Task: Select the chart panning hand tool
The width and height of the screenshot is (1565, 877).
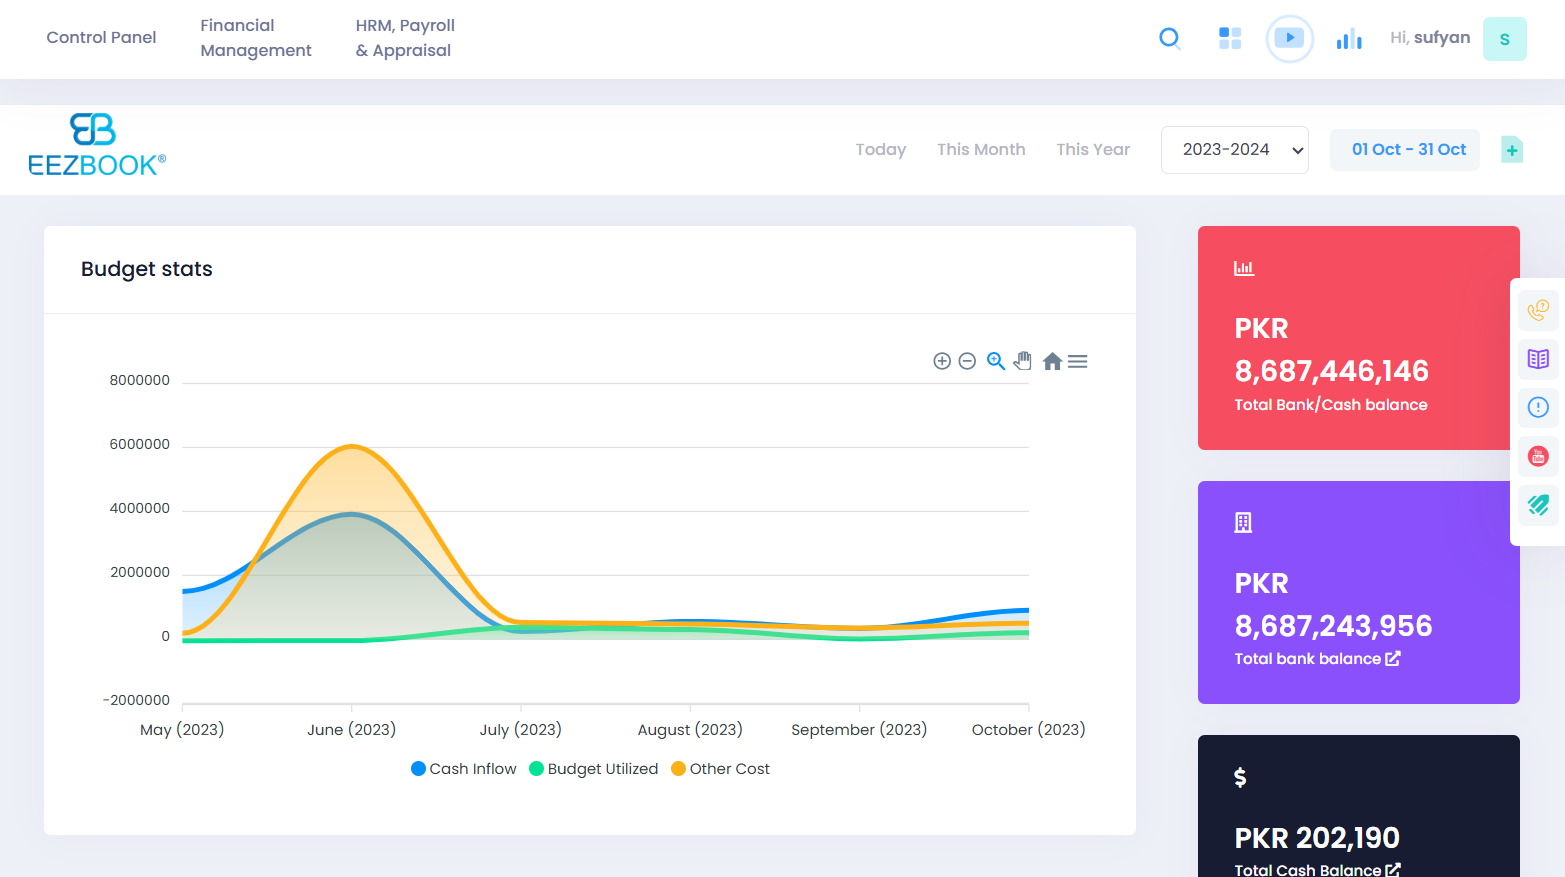Action: 1022,360
